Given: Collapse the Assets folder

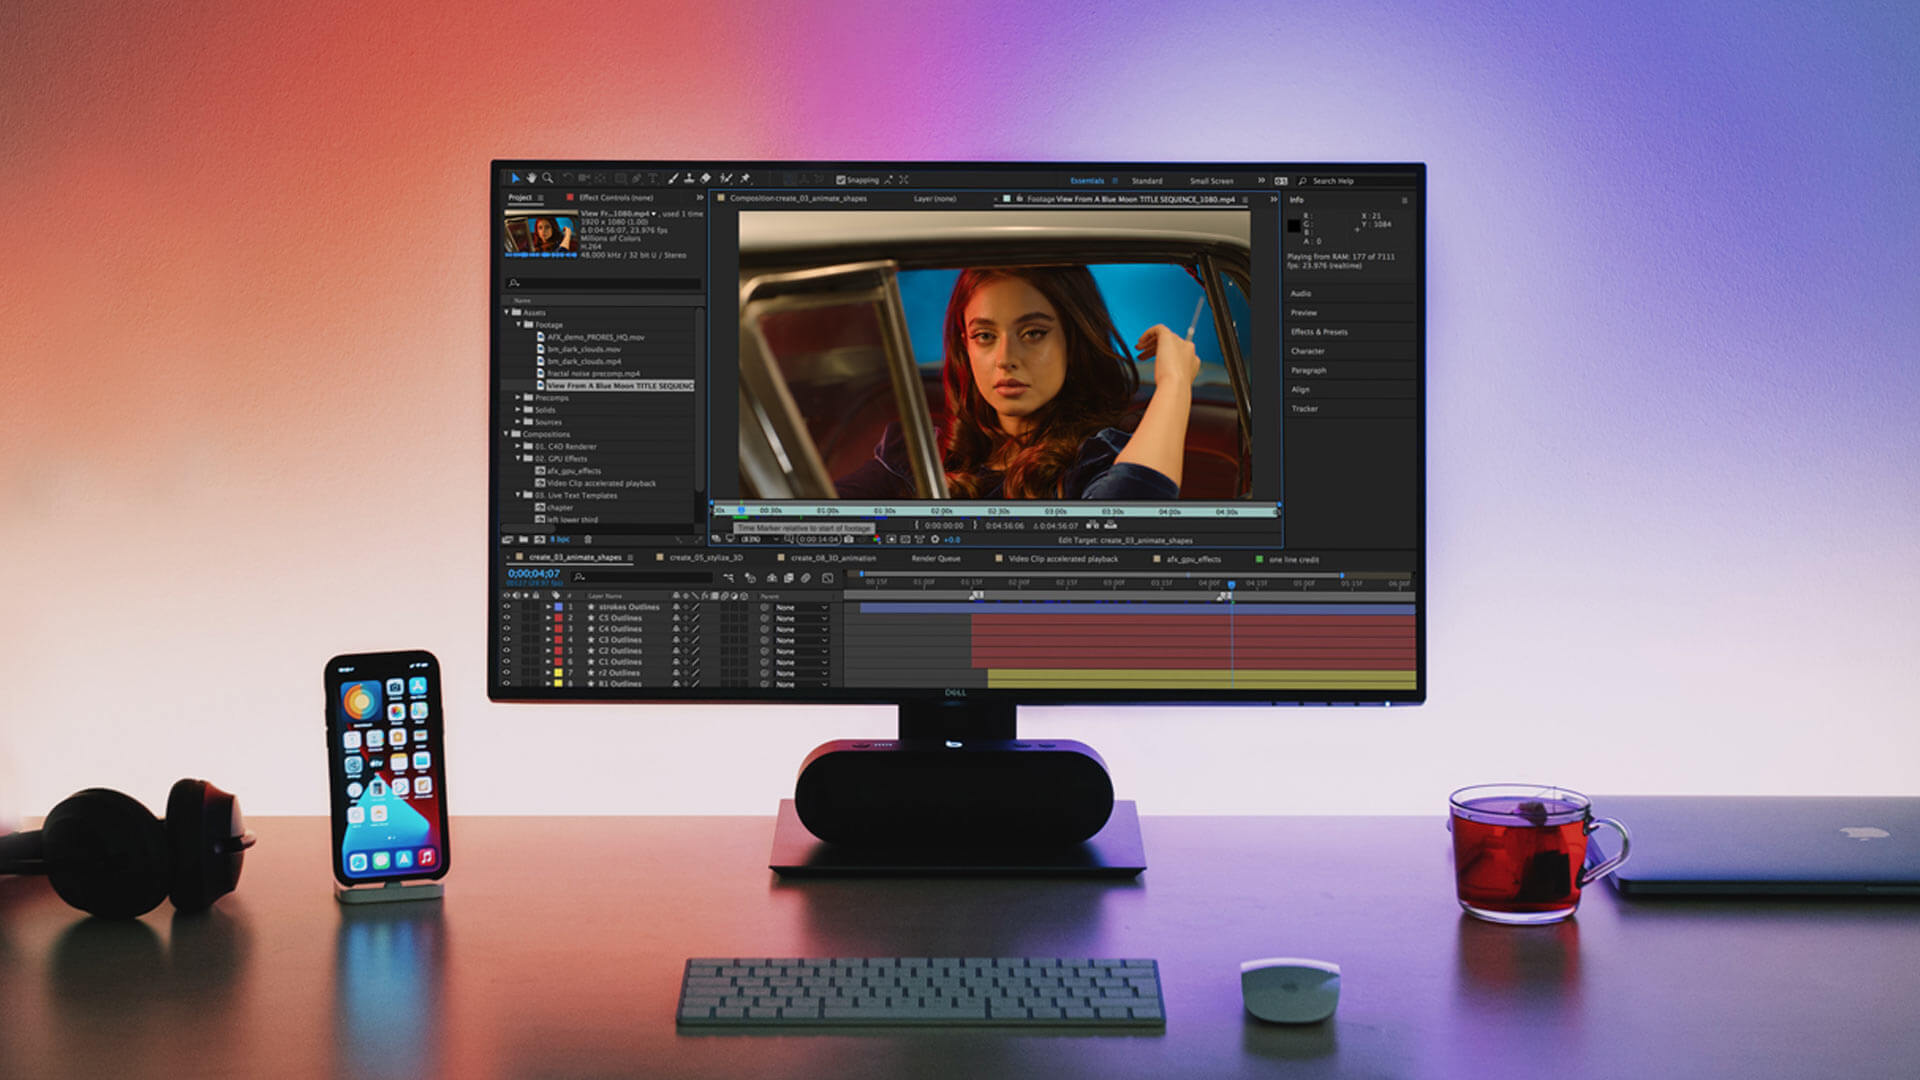Looking at the screenshot, I should click(x=507, y=312).
